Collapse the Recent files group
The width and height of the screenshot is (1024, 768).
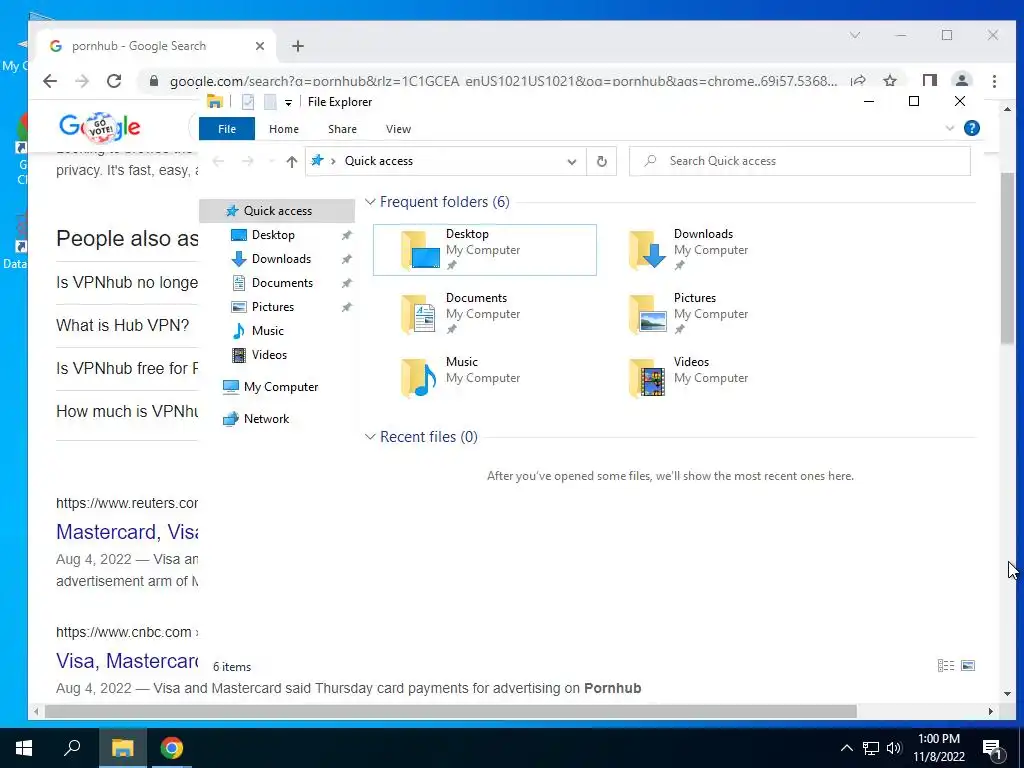370,437
